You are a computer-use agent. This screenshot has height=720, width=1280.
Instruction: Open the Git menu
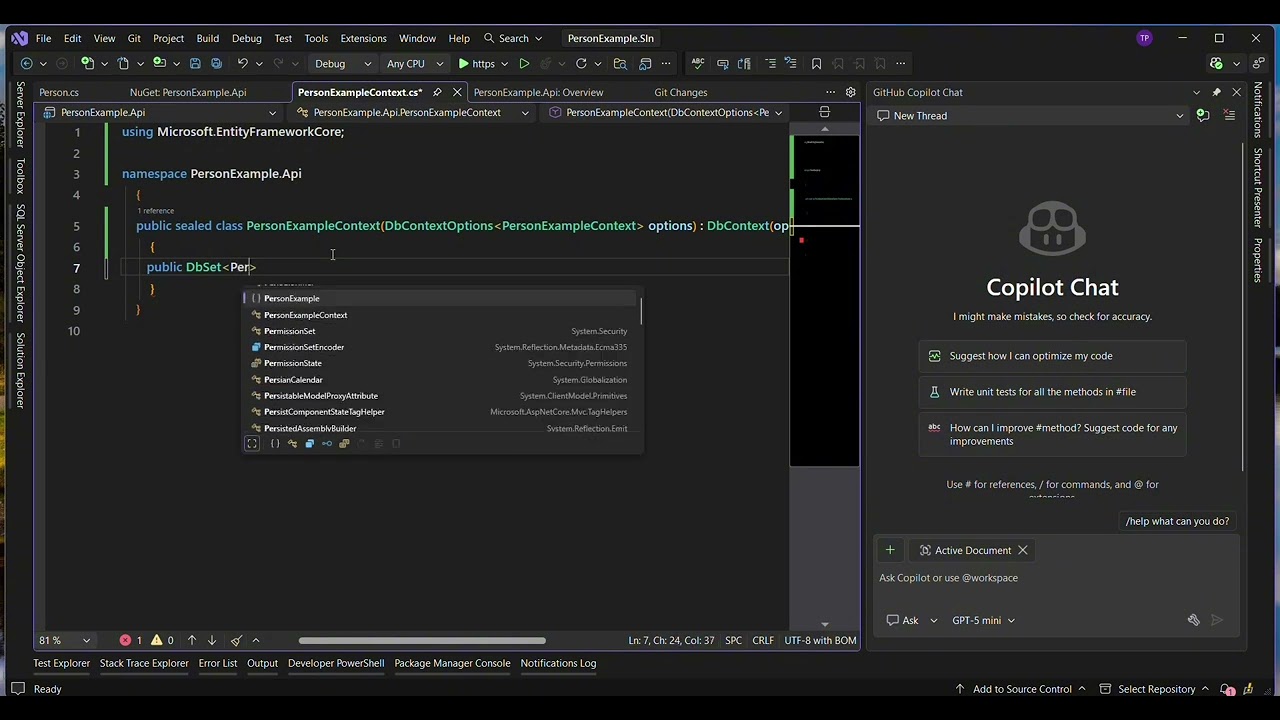(134, 38)
